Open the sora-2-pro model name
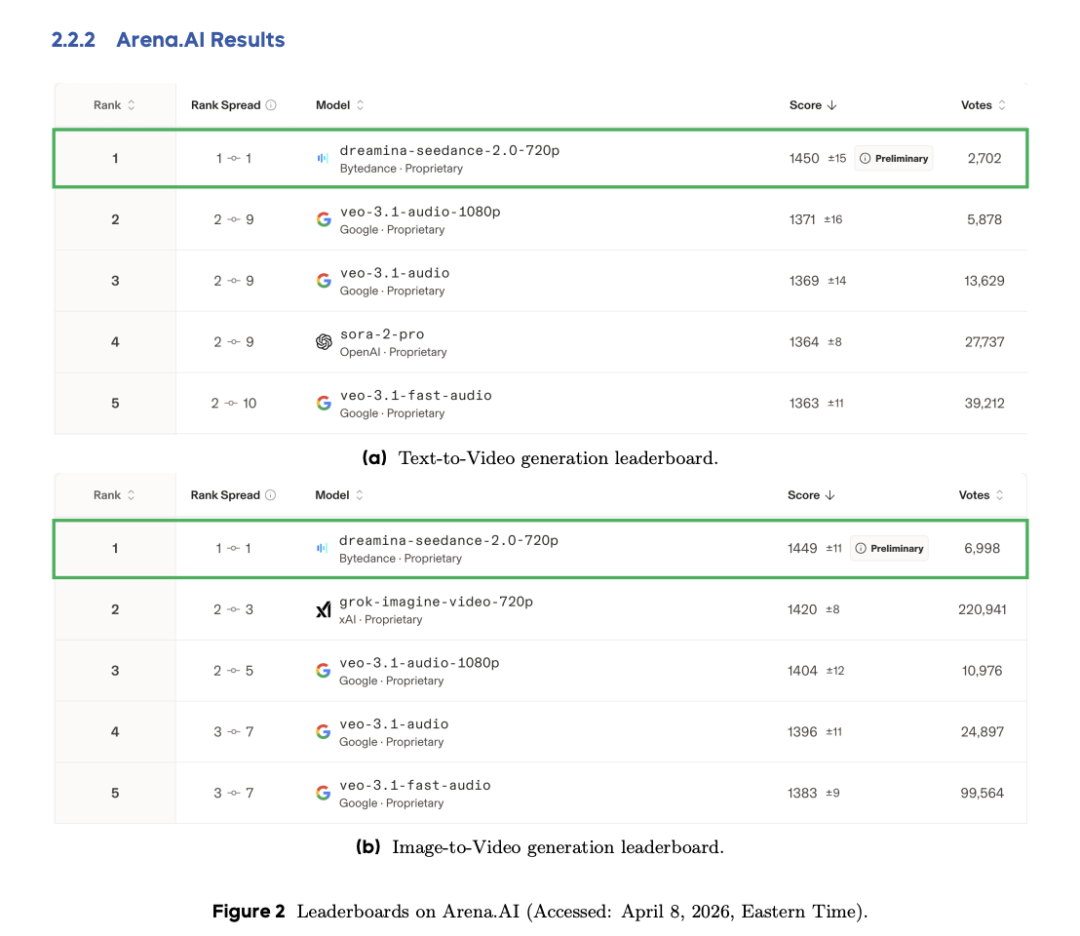 click(x=382, y=334)
